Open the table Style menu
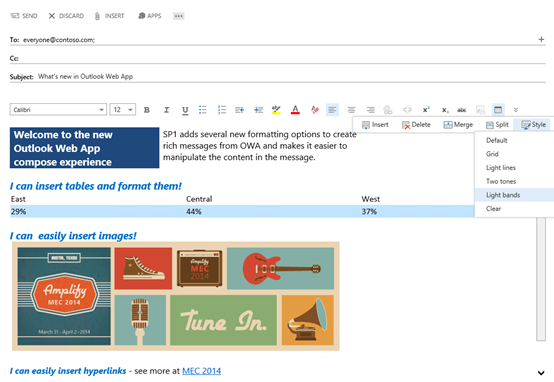 [x=533, y=124]
